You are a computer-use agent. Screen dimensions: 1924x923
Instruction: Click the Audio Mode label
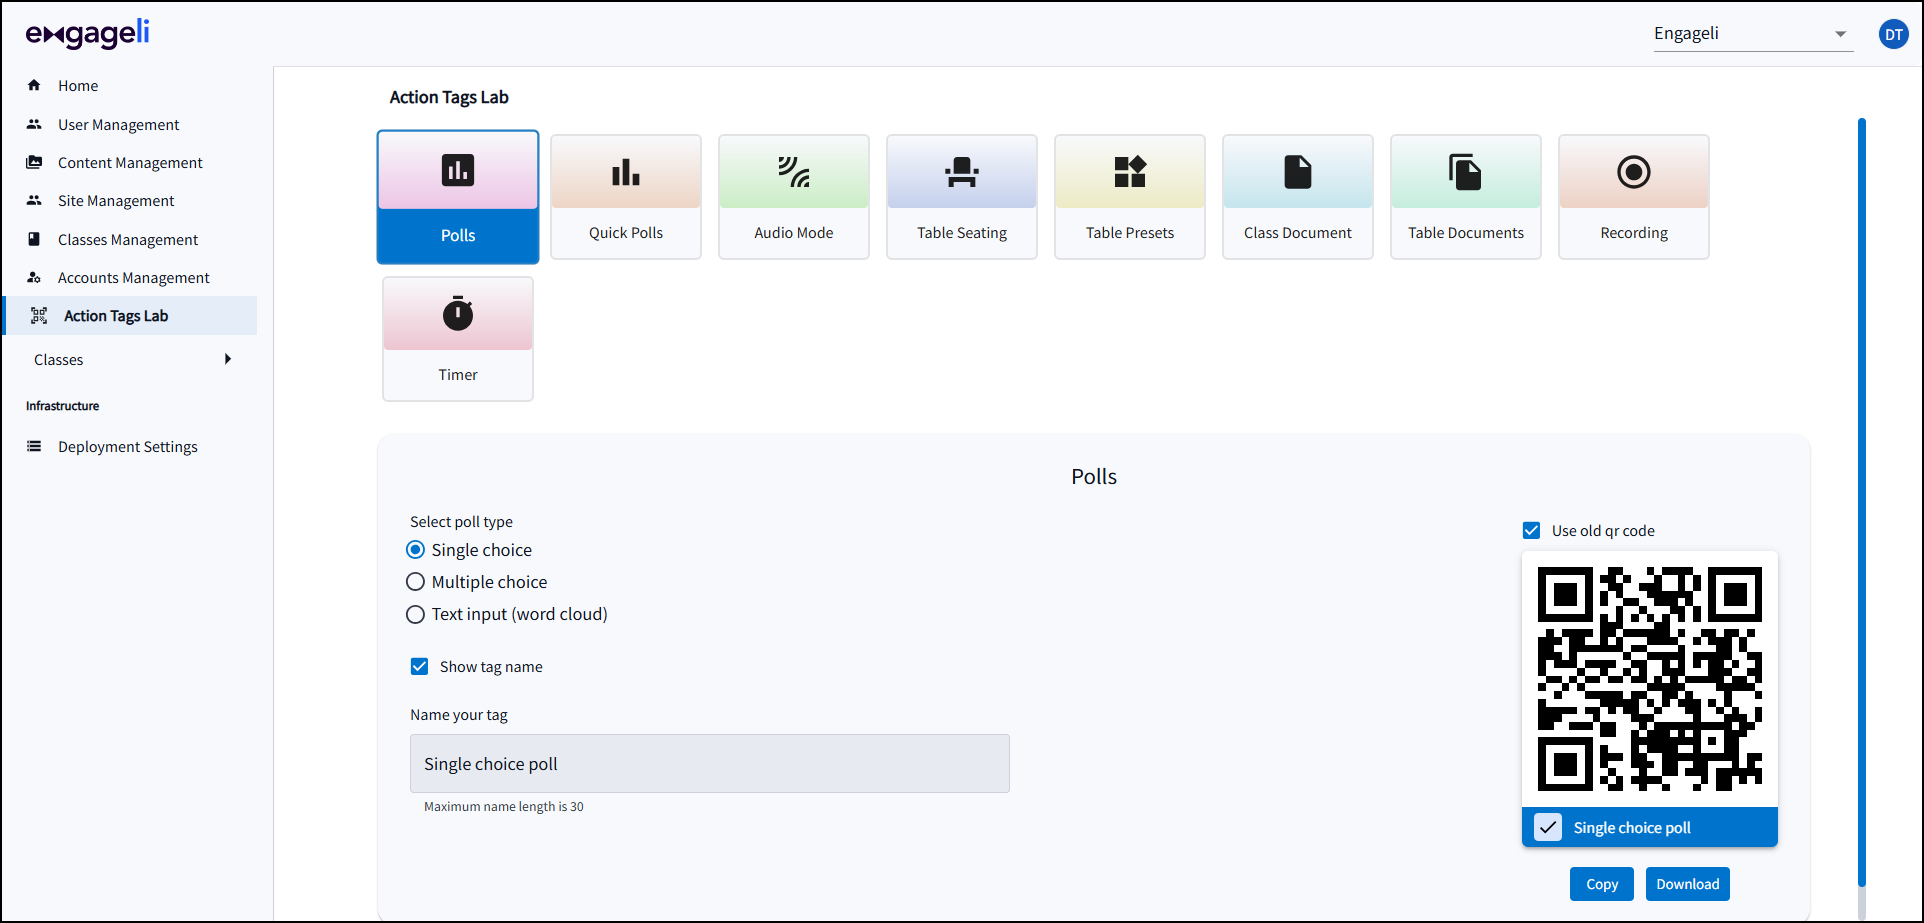click(794, 232)
